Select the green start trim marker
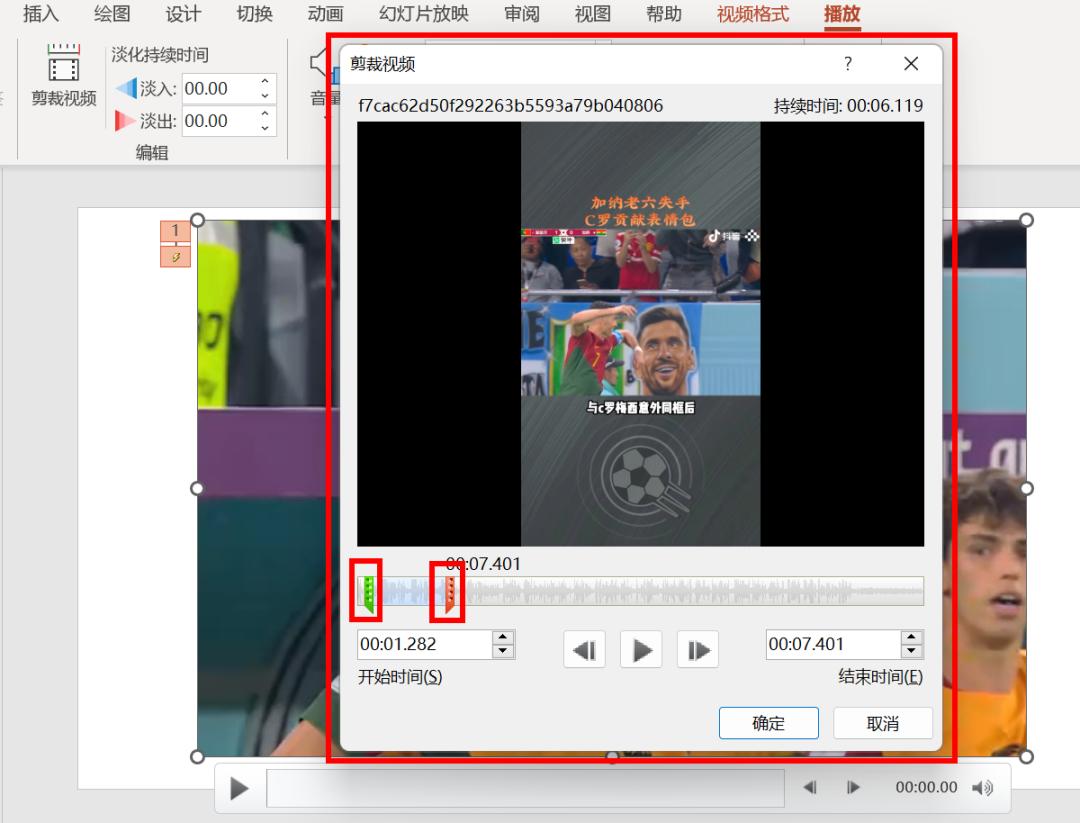This screenshot has width=1080, height=823. [369, 590]
